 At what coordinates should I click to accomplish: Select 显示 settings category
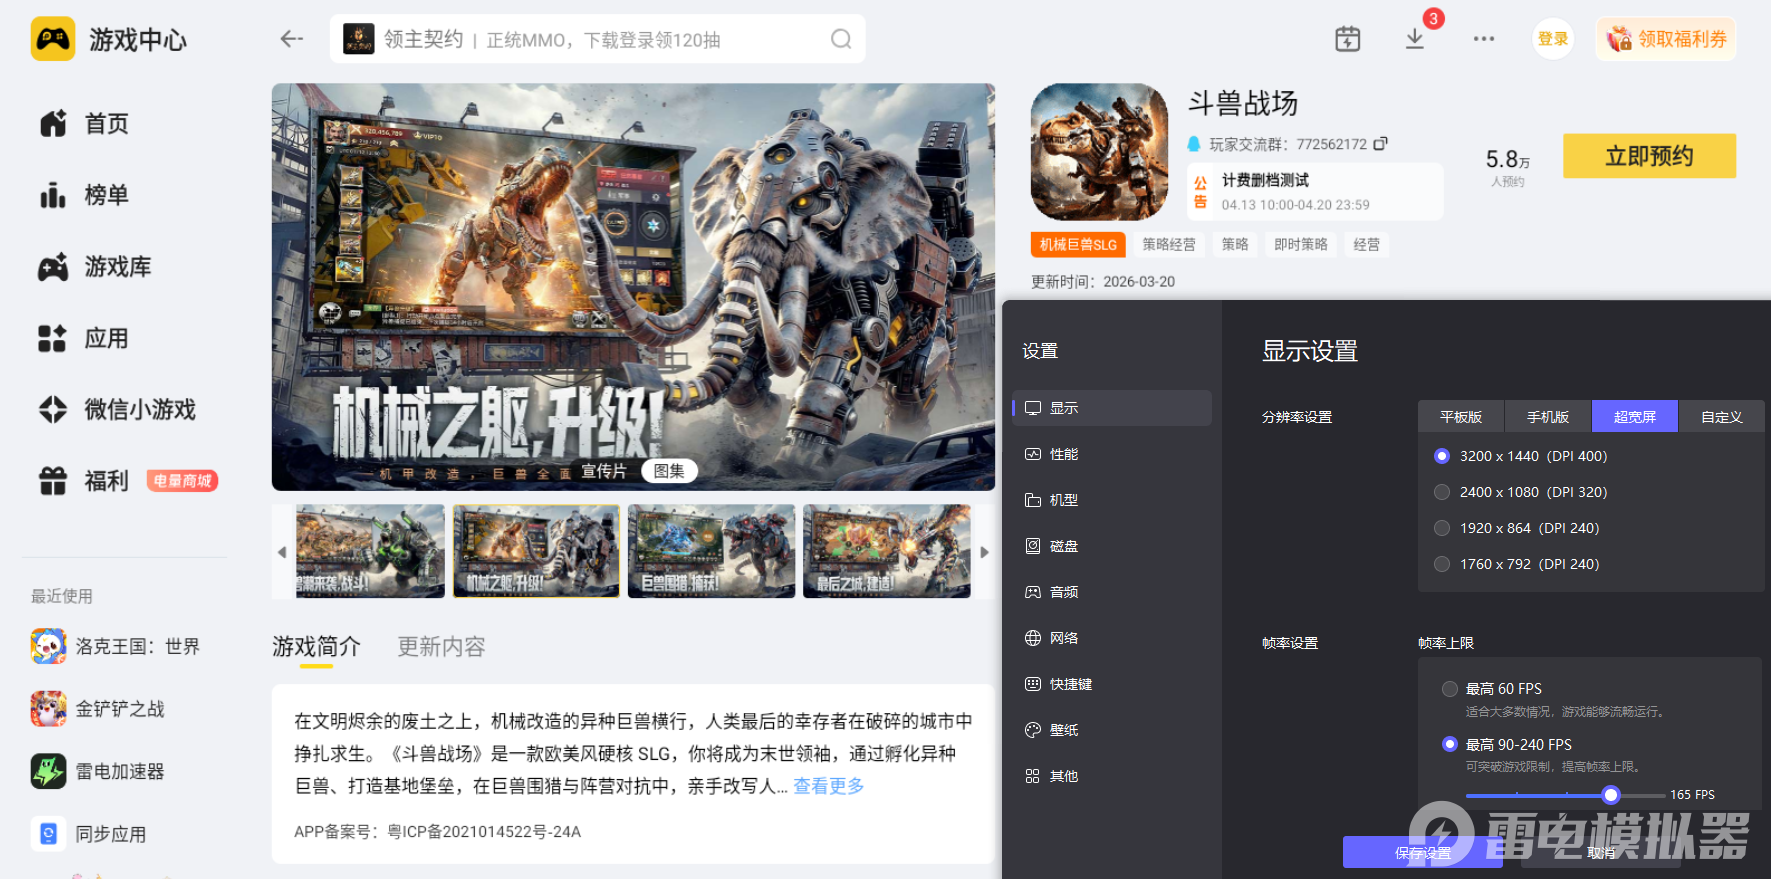point(1112,408)
